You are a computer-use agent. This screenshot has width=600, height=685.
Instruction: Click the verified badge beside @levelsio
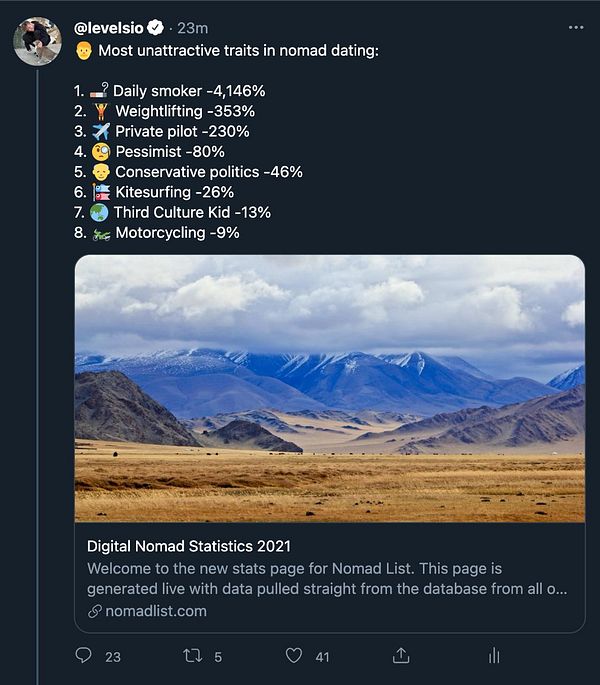pyautogui.click(x=160, y=28)
